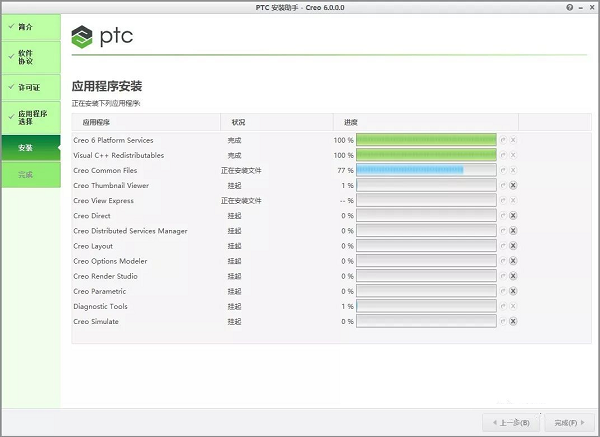Select the 应用程序选择 sidebar step

pyautogui.click(x=29, y=118)
